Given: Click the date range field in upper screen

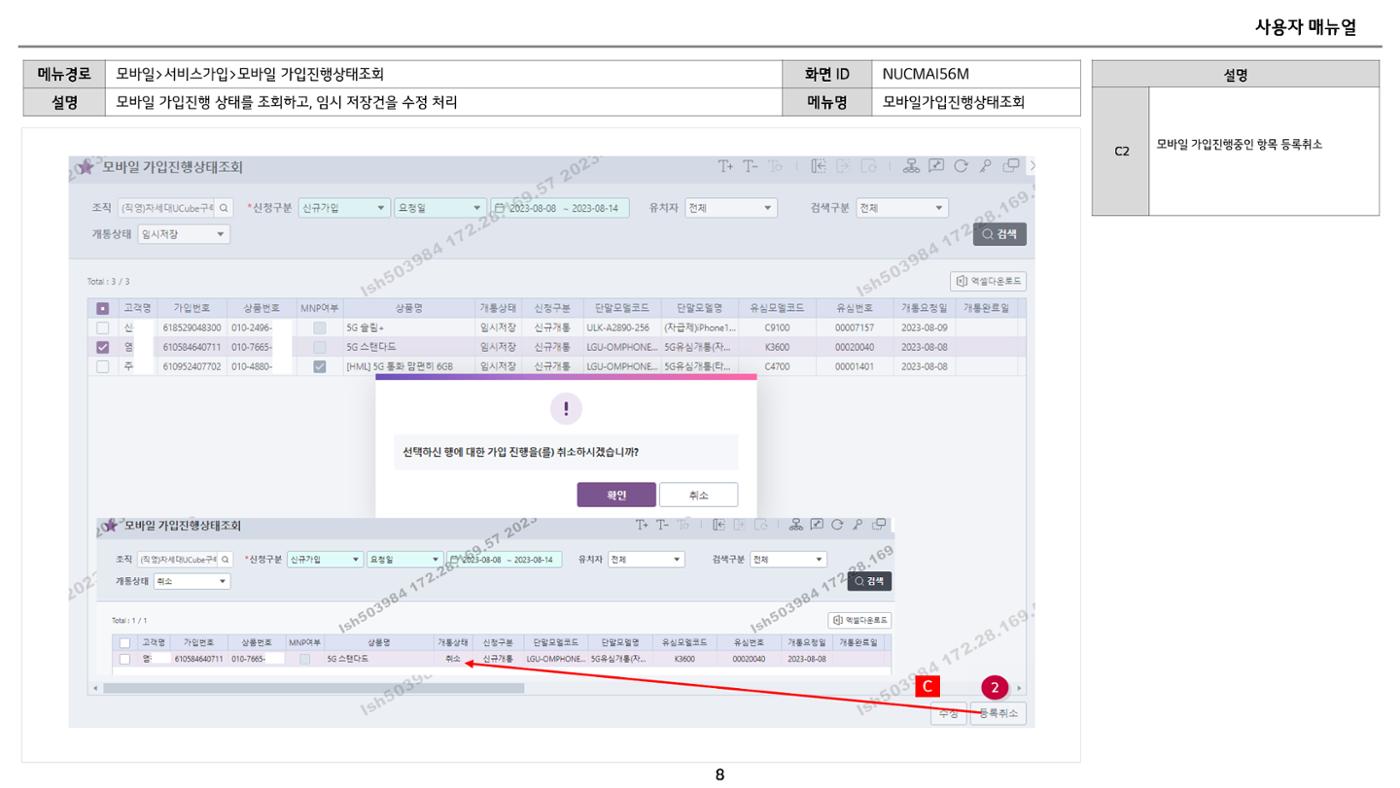Looking at the screenshot, I should [560, 208].
